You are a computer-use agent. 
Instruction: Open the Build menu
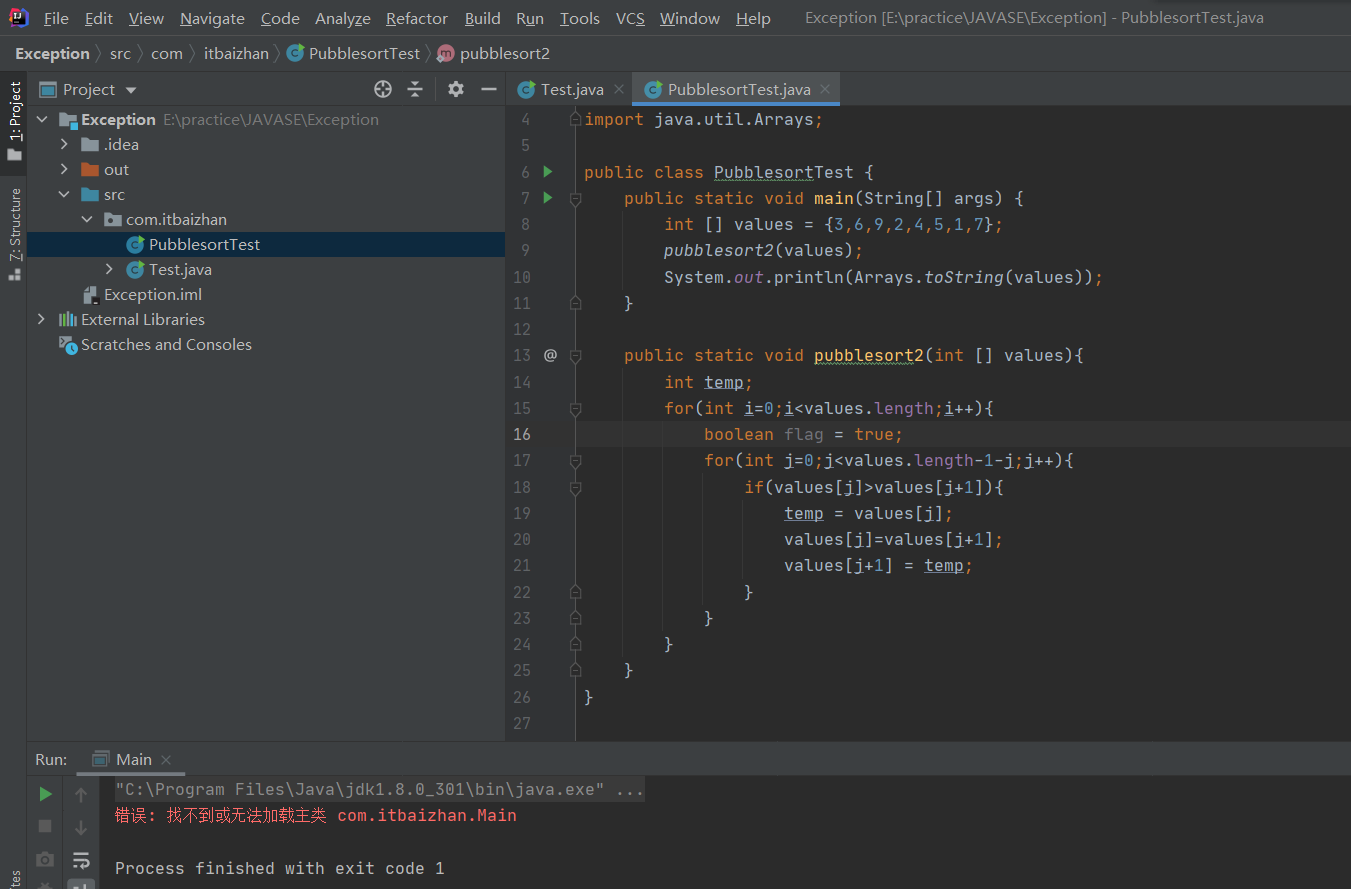(483, 18)
